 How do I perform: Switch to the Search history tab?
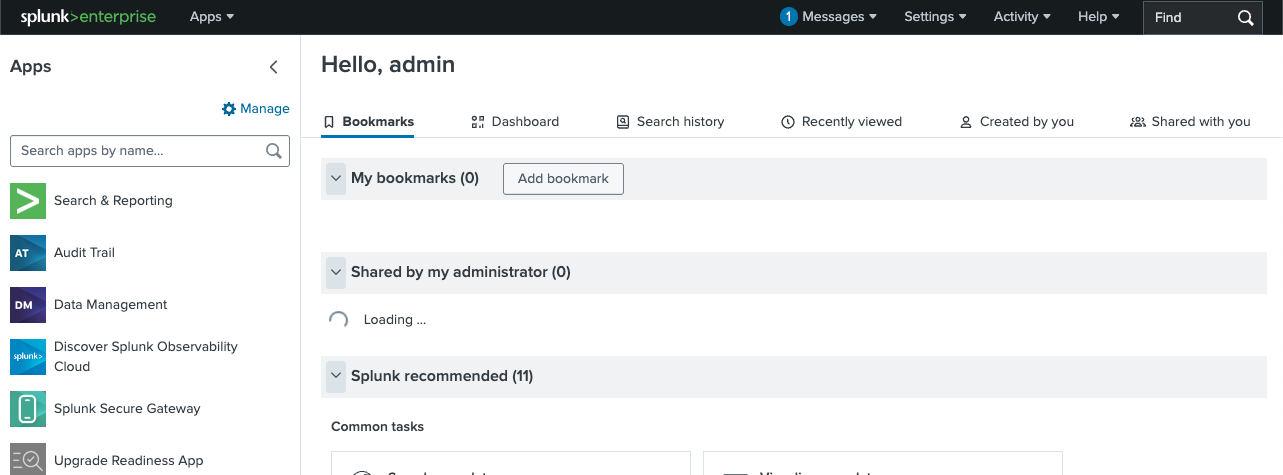(x=670, y=122)
